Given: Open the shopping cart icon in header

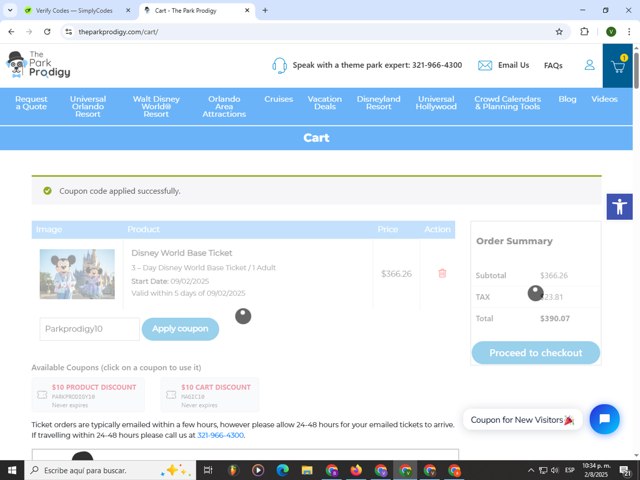Looking at the screenshot, I should pyautogui.click(x=618, y=66).
